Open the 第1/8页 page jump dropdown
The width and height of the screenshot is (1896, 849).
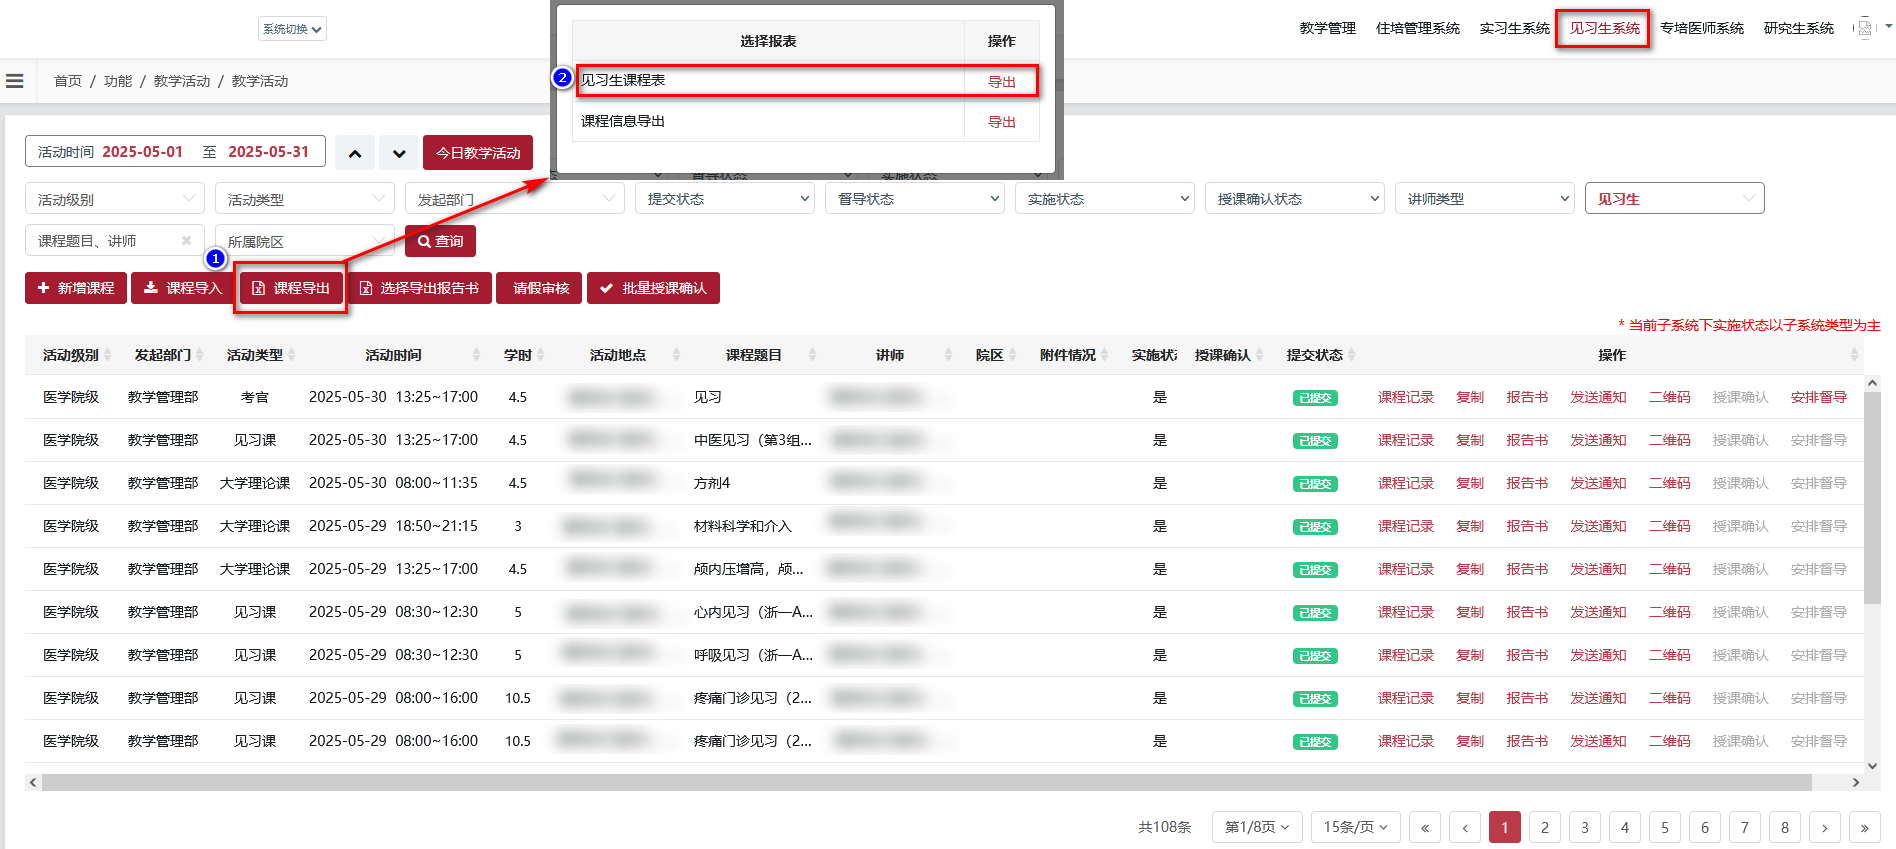(x=1257, y=827)
